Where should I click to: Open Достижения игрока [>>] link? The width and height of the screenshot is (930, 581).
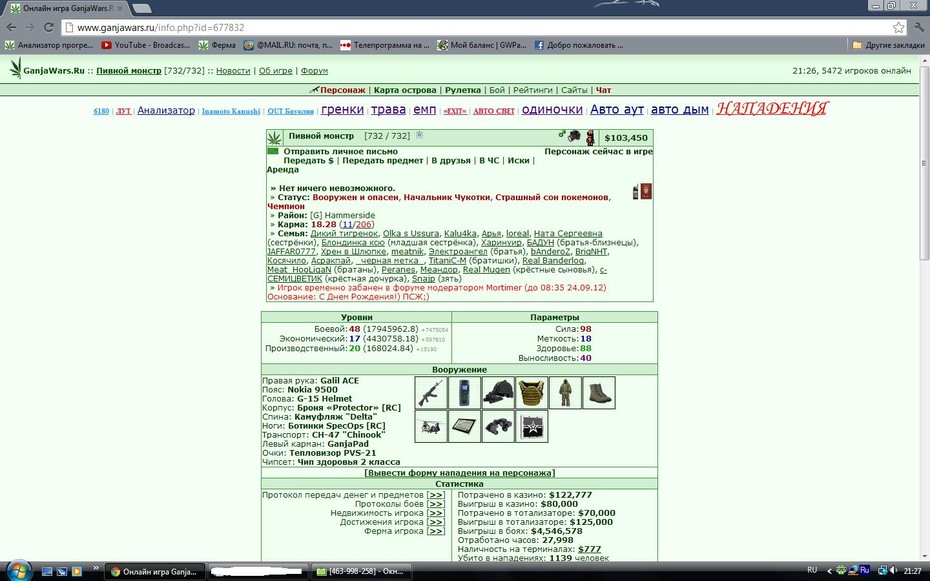pos(436,522)
